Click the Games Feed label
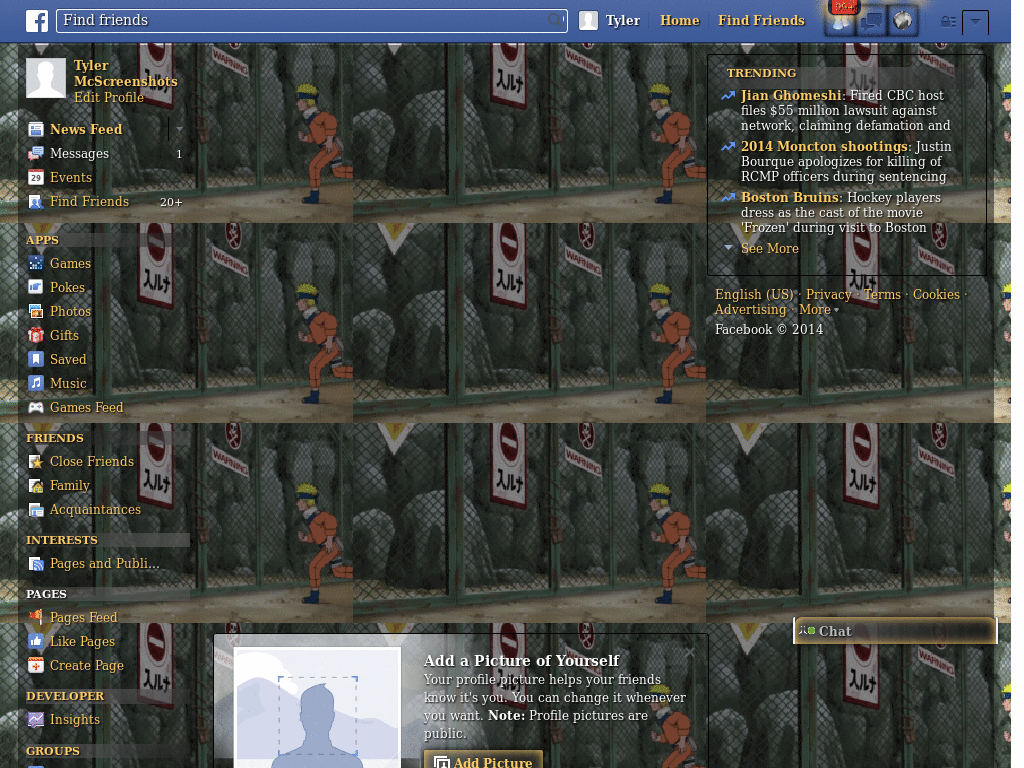The width and height of the screenshot is (1024, 768). 86,408
